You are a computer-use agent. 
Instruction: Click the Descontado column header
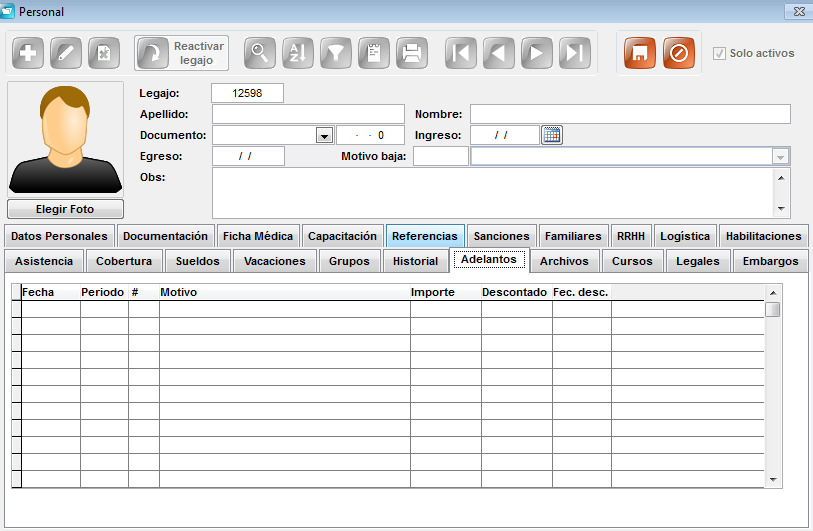click(x=517, y=292)
